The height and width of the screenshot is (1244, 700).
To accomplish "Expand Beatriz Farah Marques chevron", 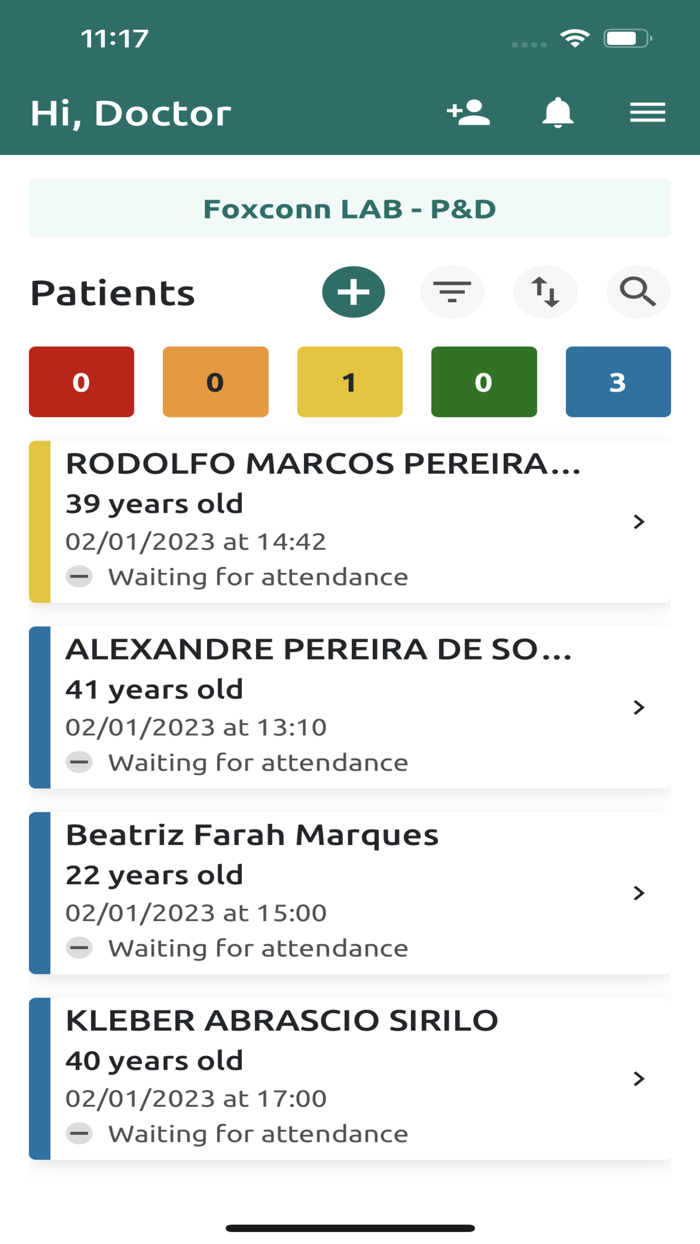I will 639,893.
